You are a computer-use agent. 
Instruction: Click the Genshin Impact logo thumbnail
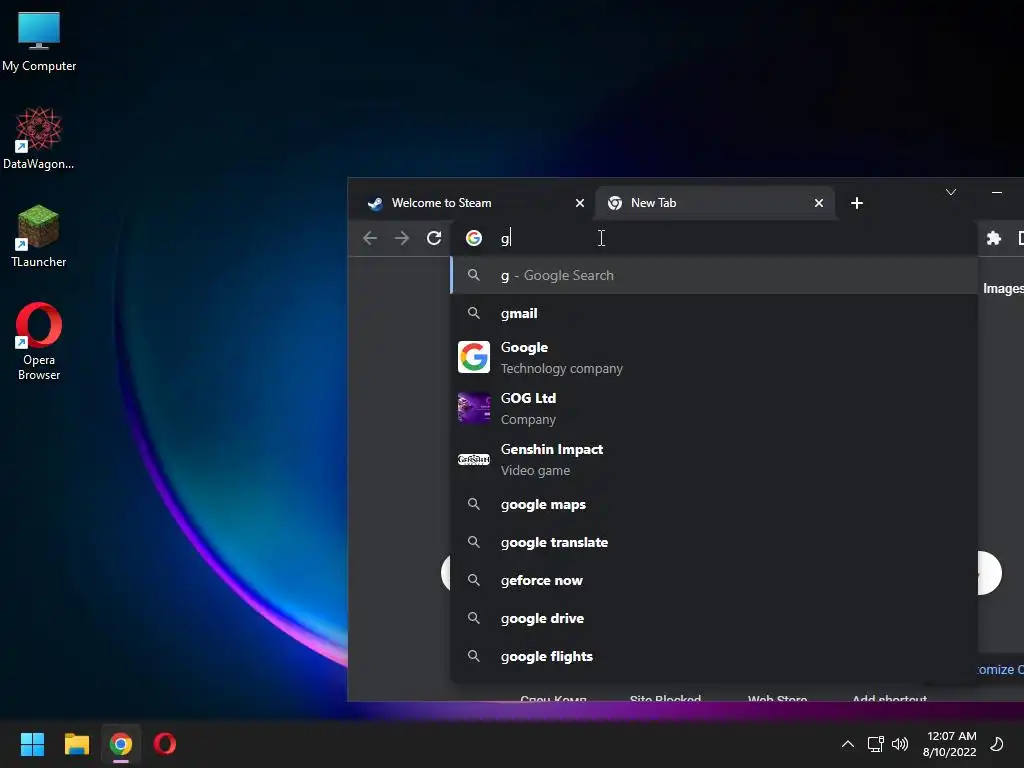pos(474,459)
